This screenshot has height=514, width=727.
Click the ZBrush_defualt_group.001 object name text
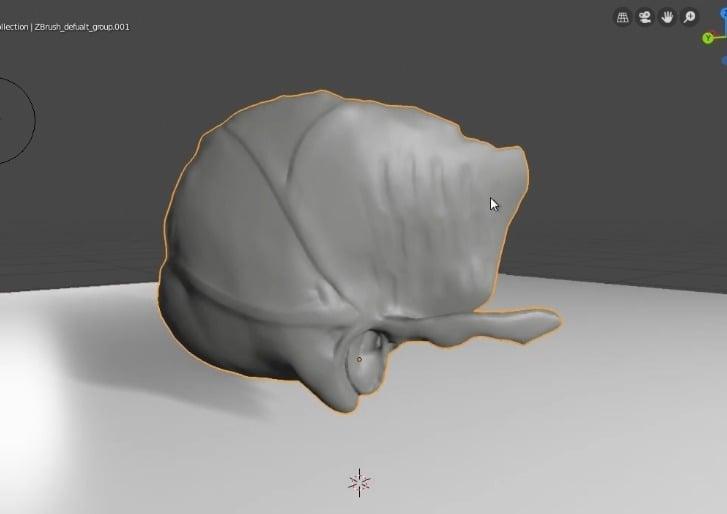click(x=82, y=27)
